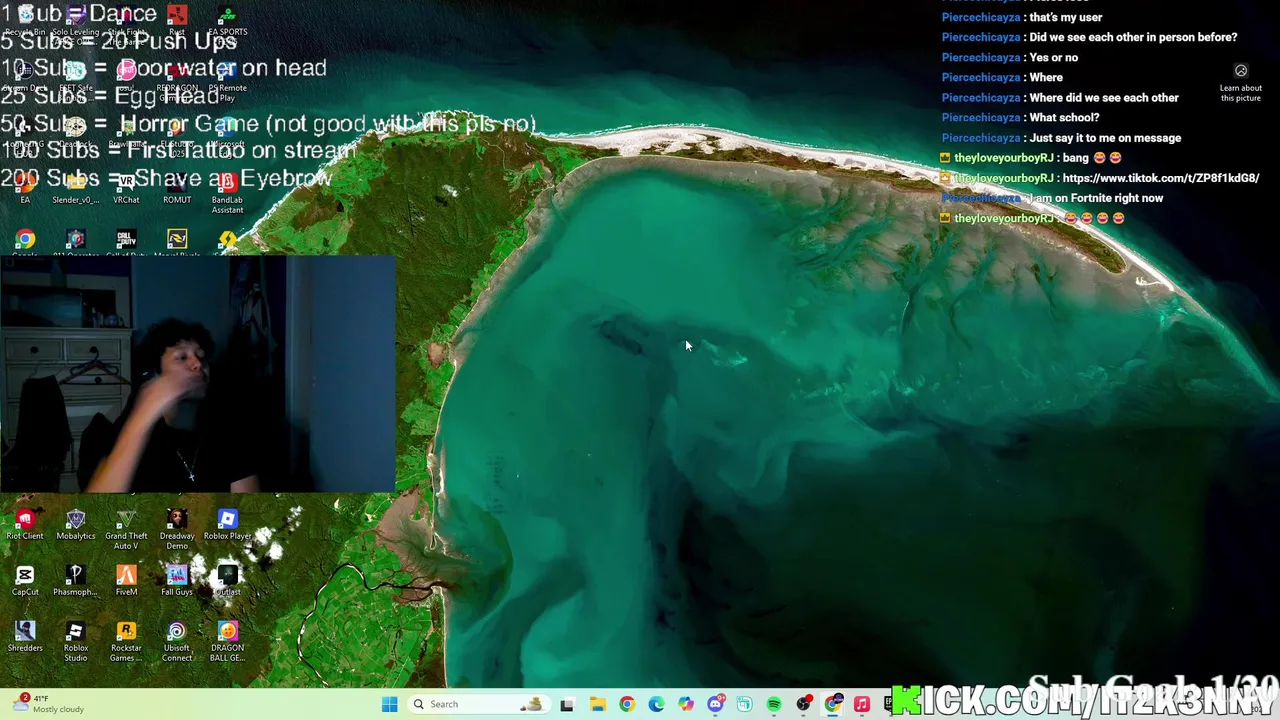Select the VRChat desktop icon
1280x720 pixels.
pos(126,188)
